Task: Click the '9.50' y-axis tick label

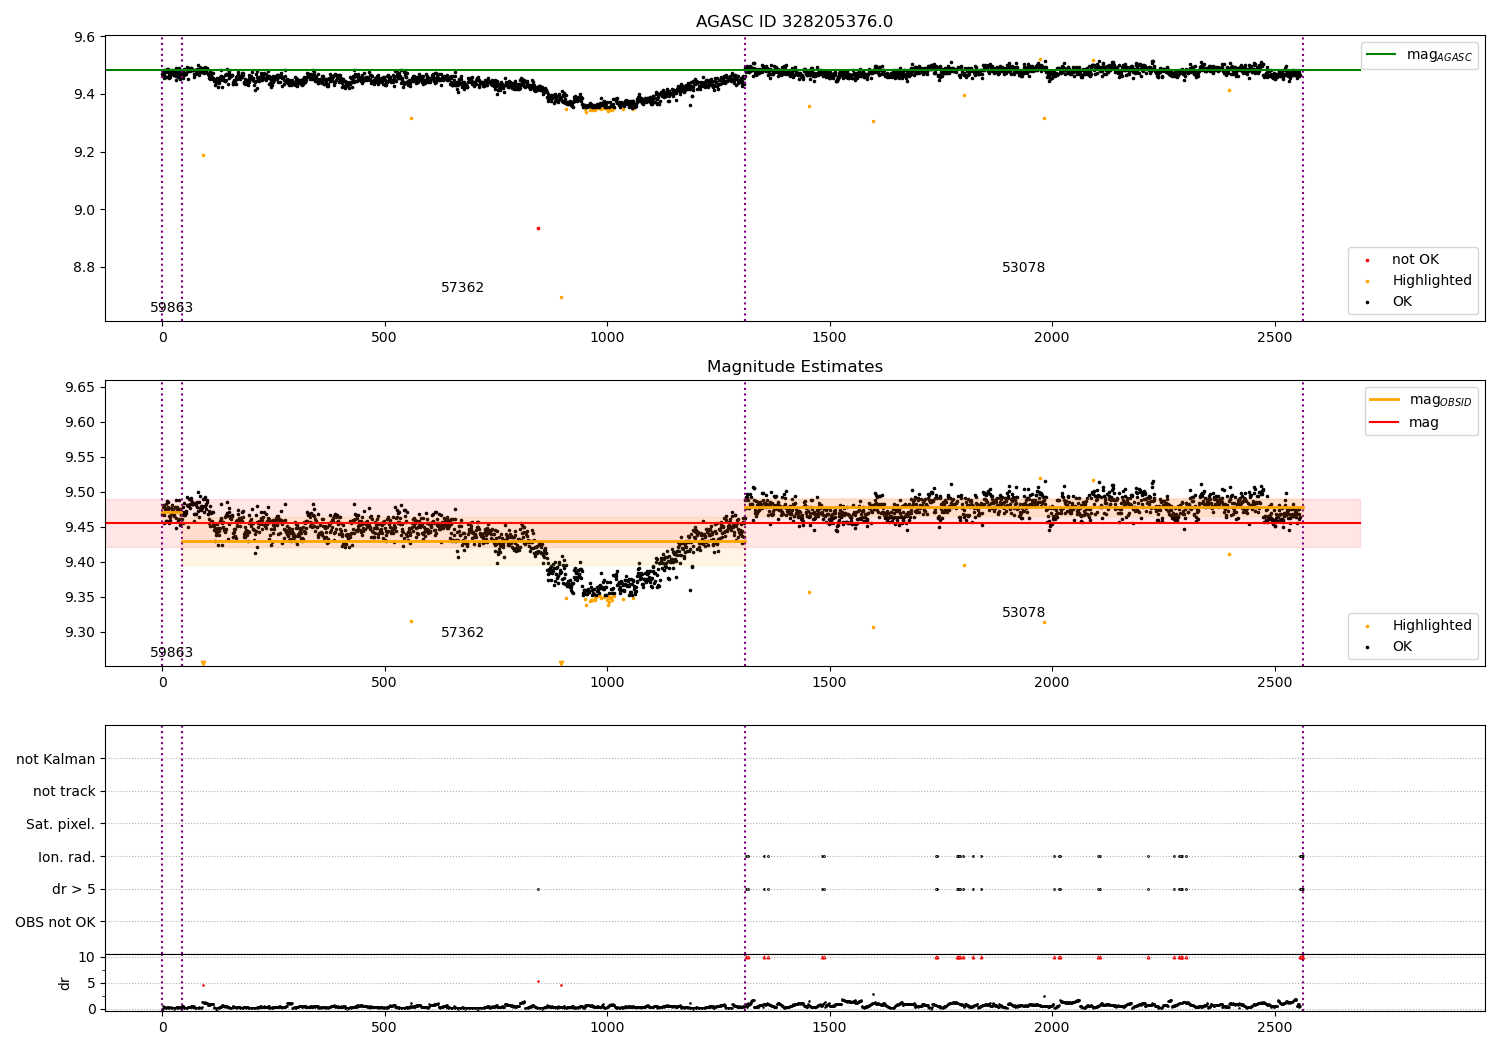Action: point(80,493)
